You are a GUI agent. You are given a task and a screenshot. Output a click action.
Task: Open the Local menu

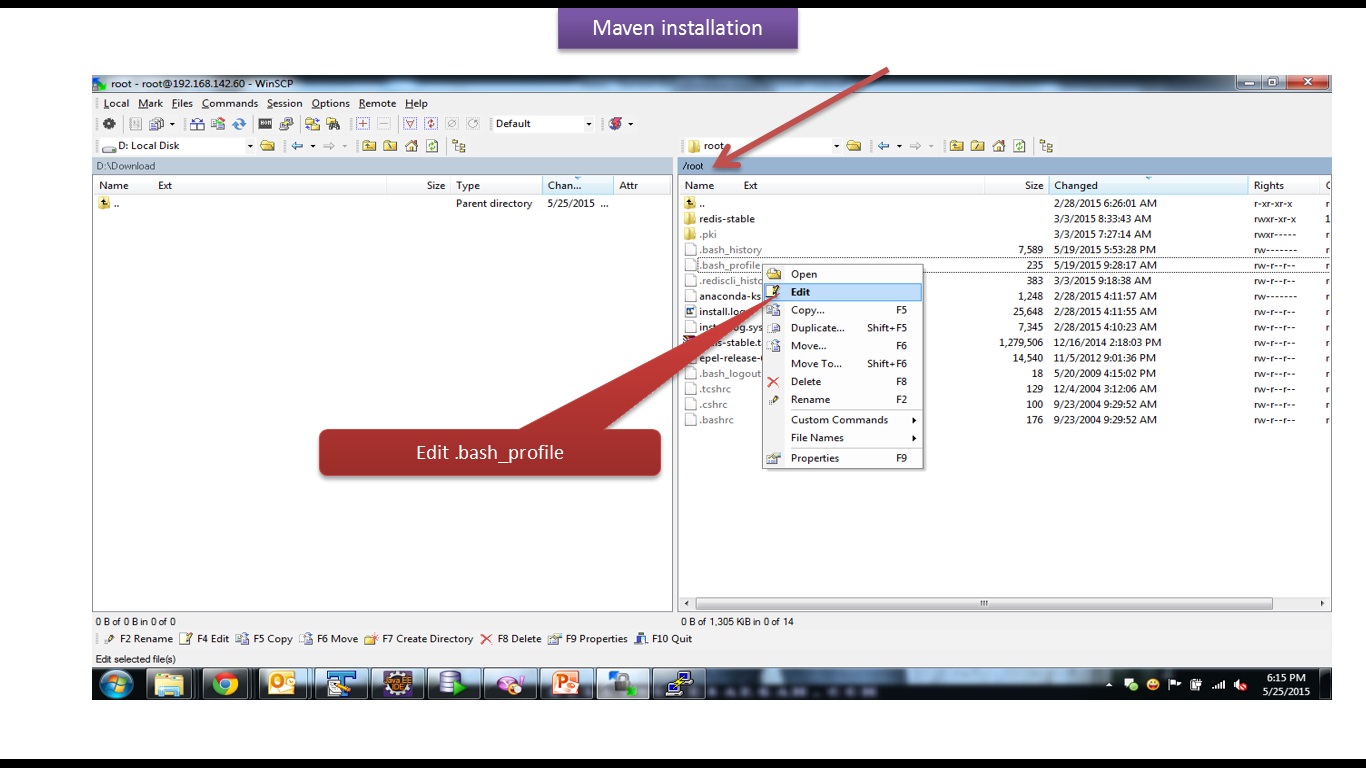point(116,103)
